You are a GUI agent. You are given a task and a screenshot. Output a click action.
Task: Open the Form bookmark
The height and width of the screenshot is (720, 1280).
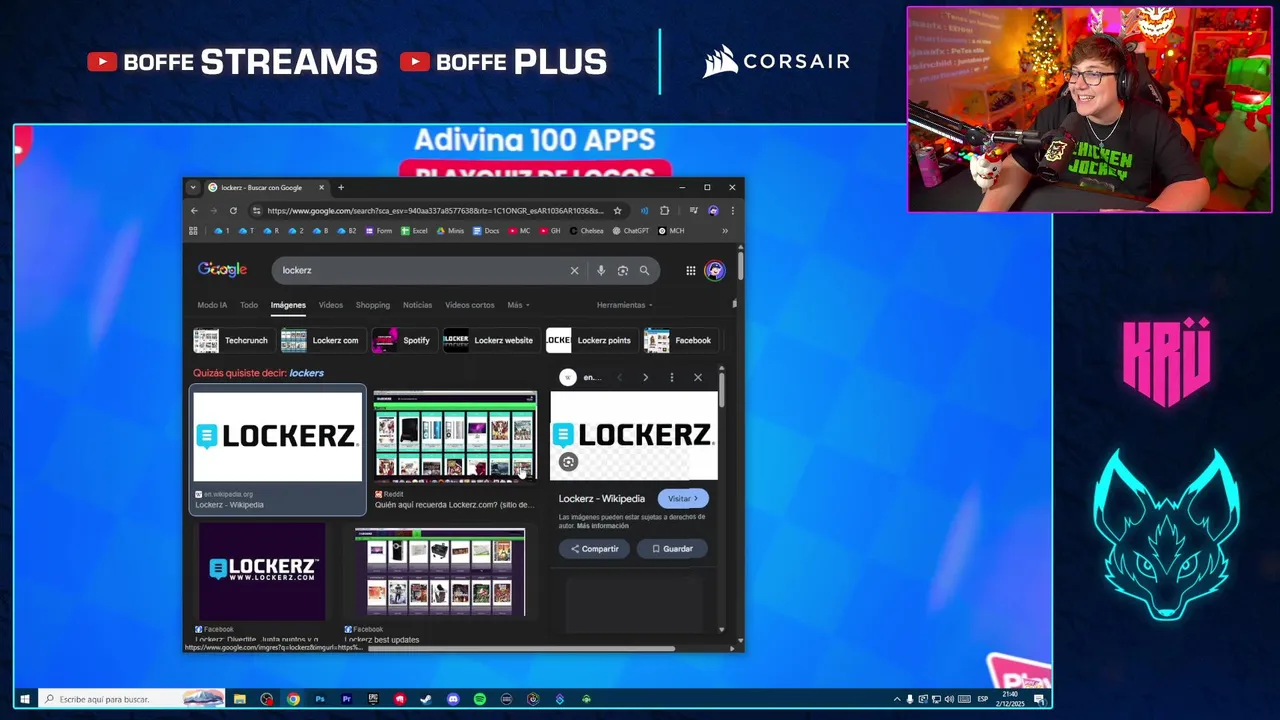pyautogui.click(x=378, y=231)
